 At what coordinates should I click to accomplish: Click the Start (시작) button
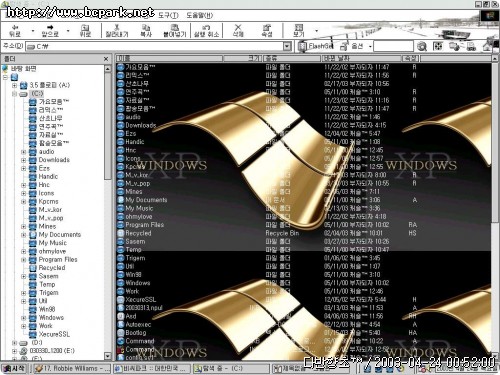(x=14, y=368)
